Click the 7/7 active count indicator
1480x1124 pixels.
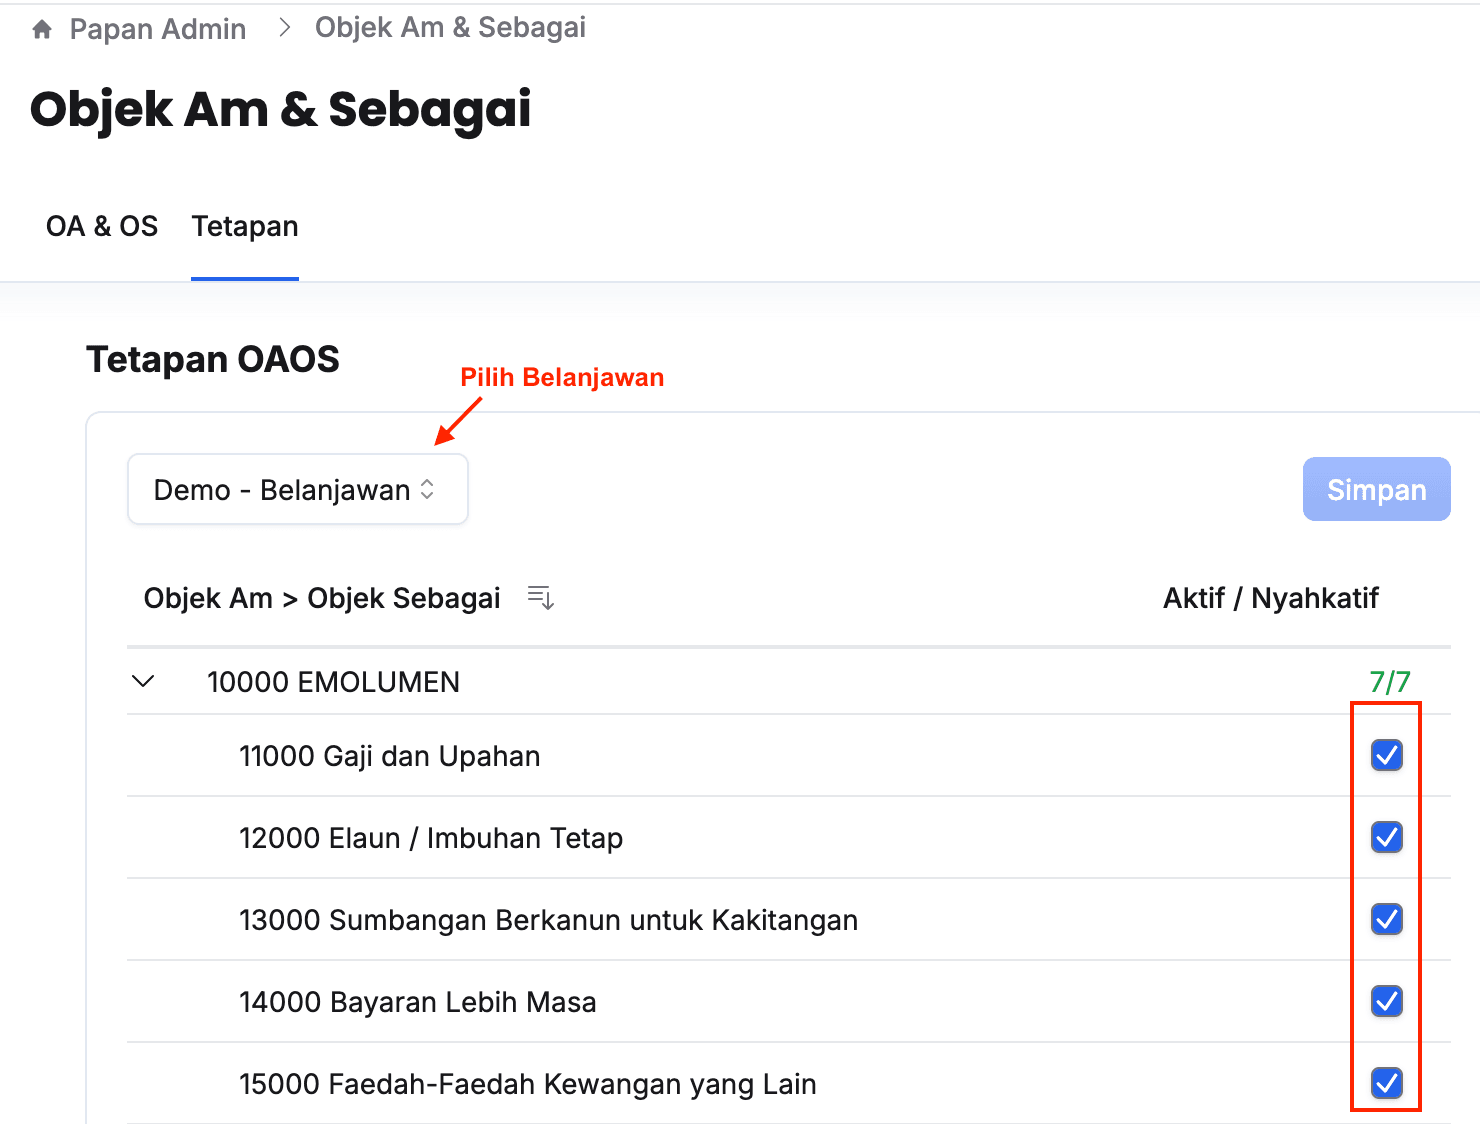coord(1389,682)
